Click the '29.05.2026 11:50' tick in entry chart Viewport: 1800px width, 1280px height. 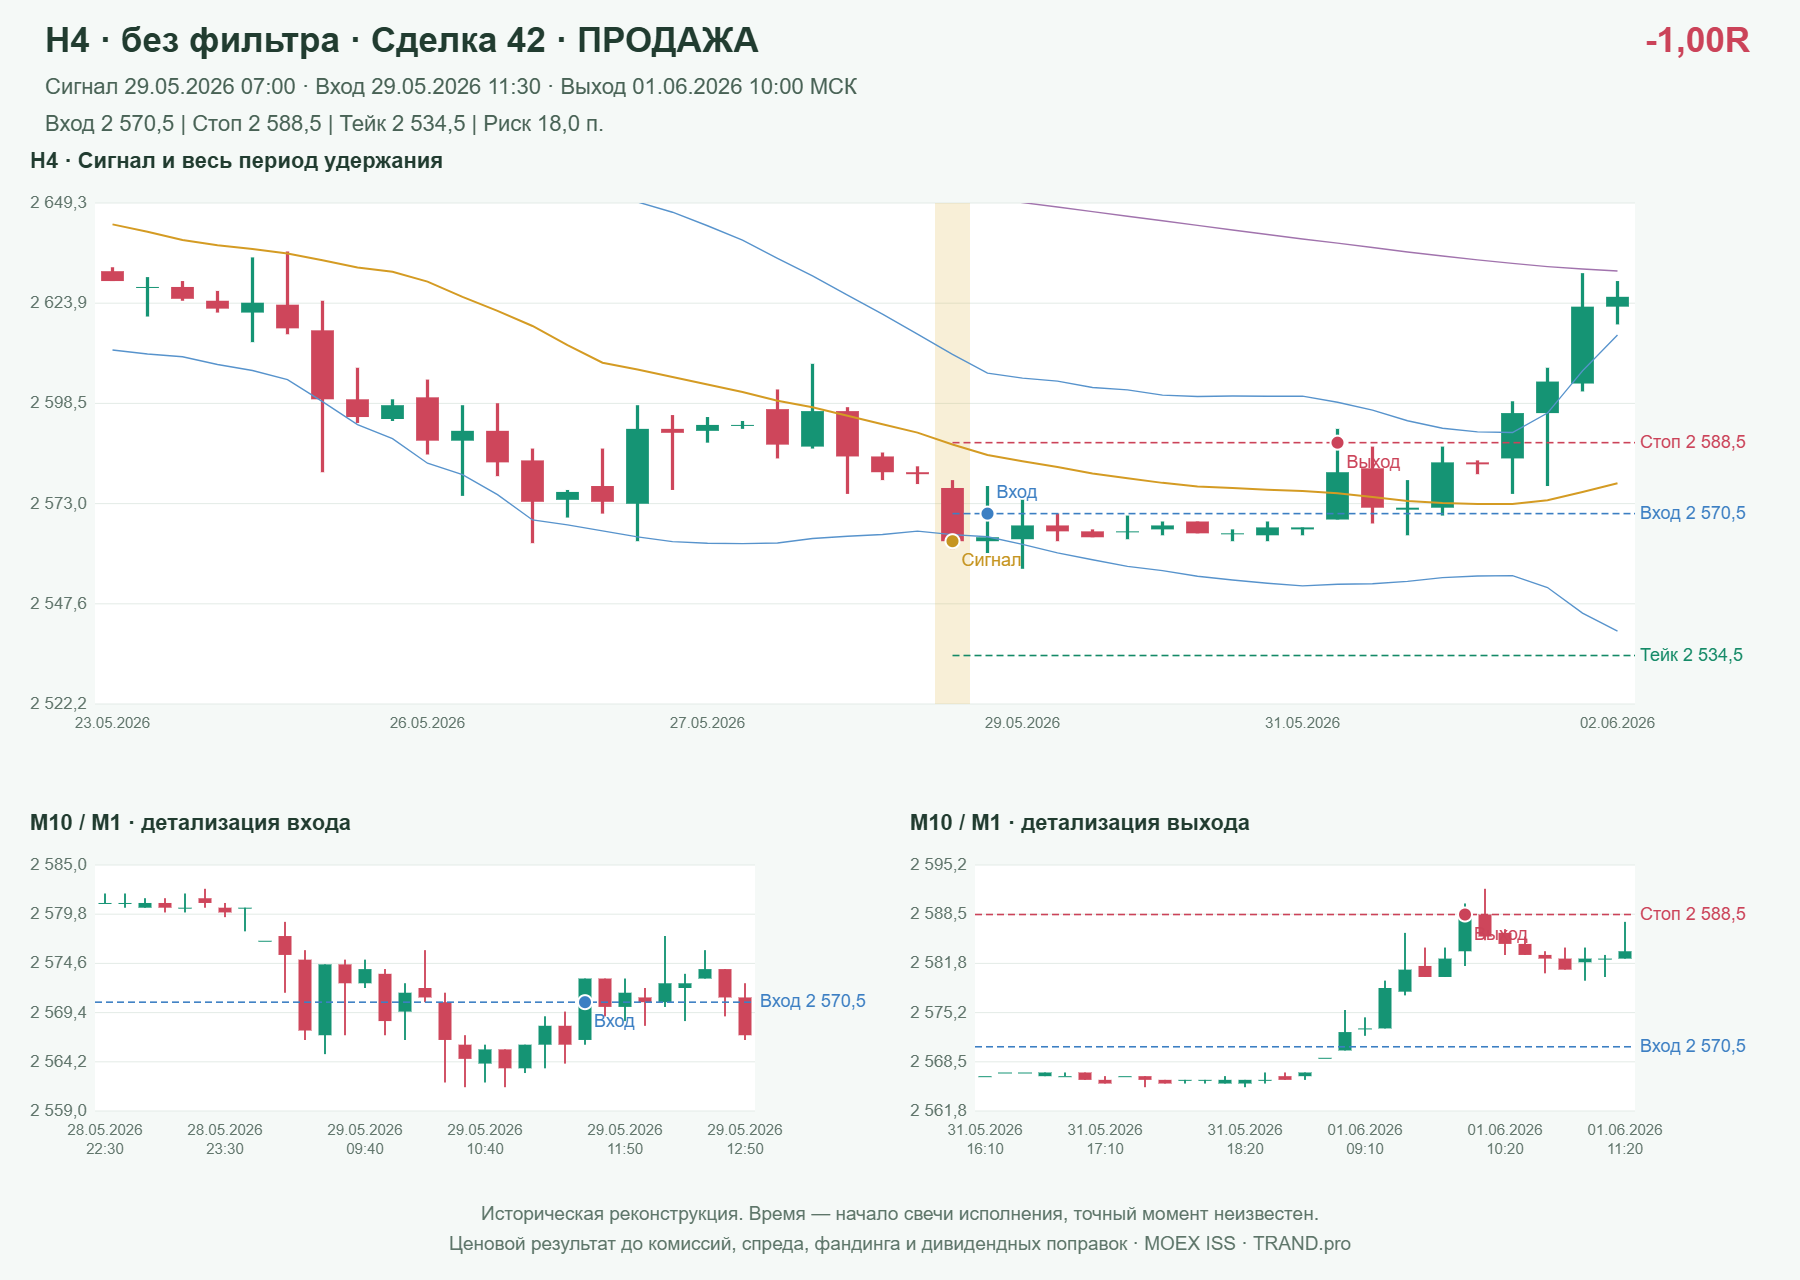click(x=625, y=1139)
